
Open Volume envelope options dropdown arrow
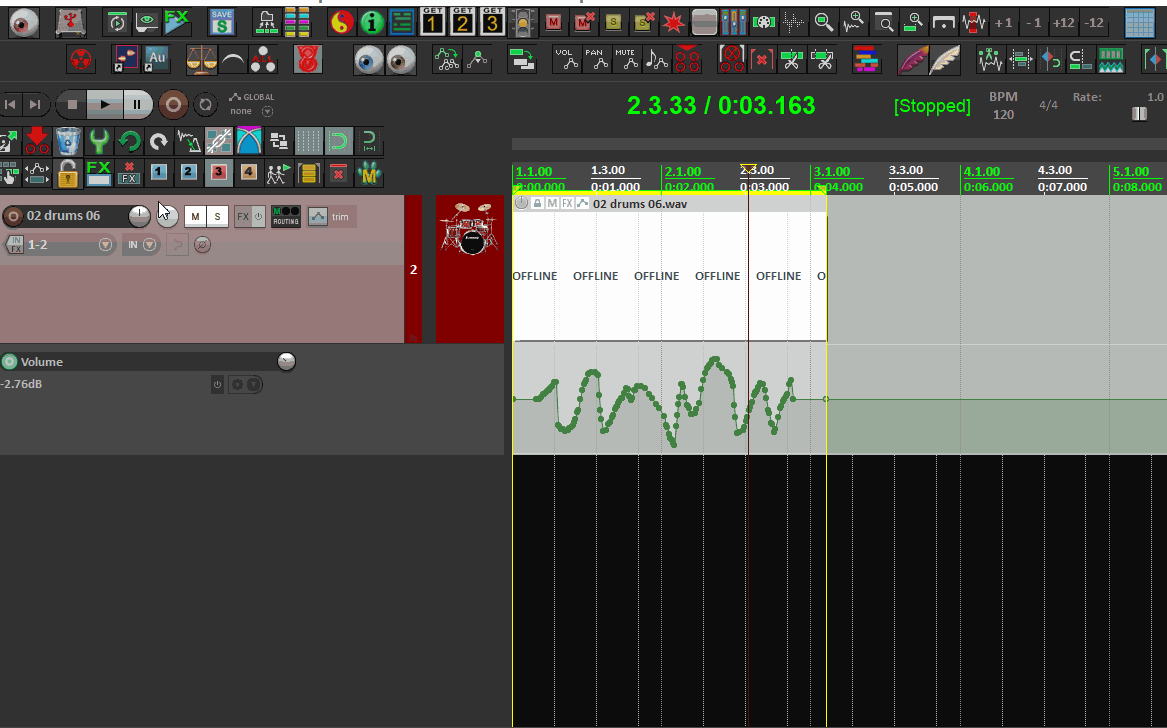point(254,385)
